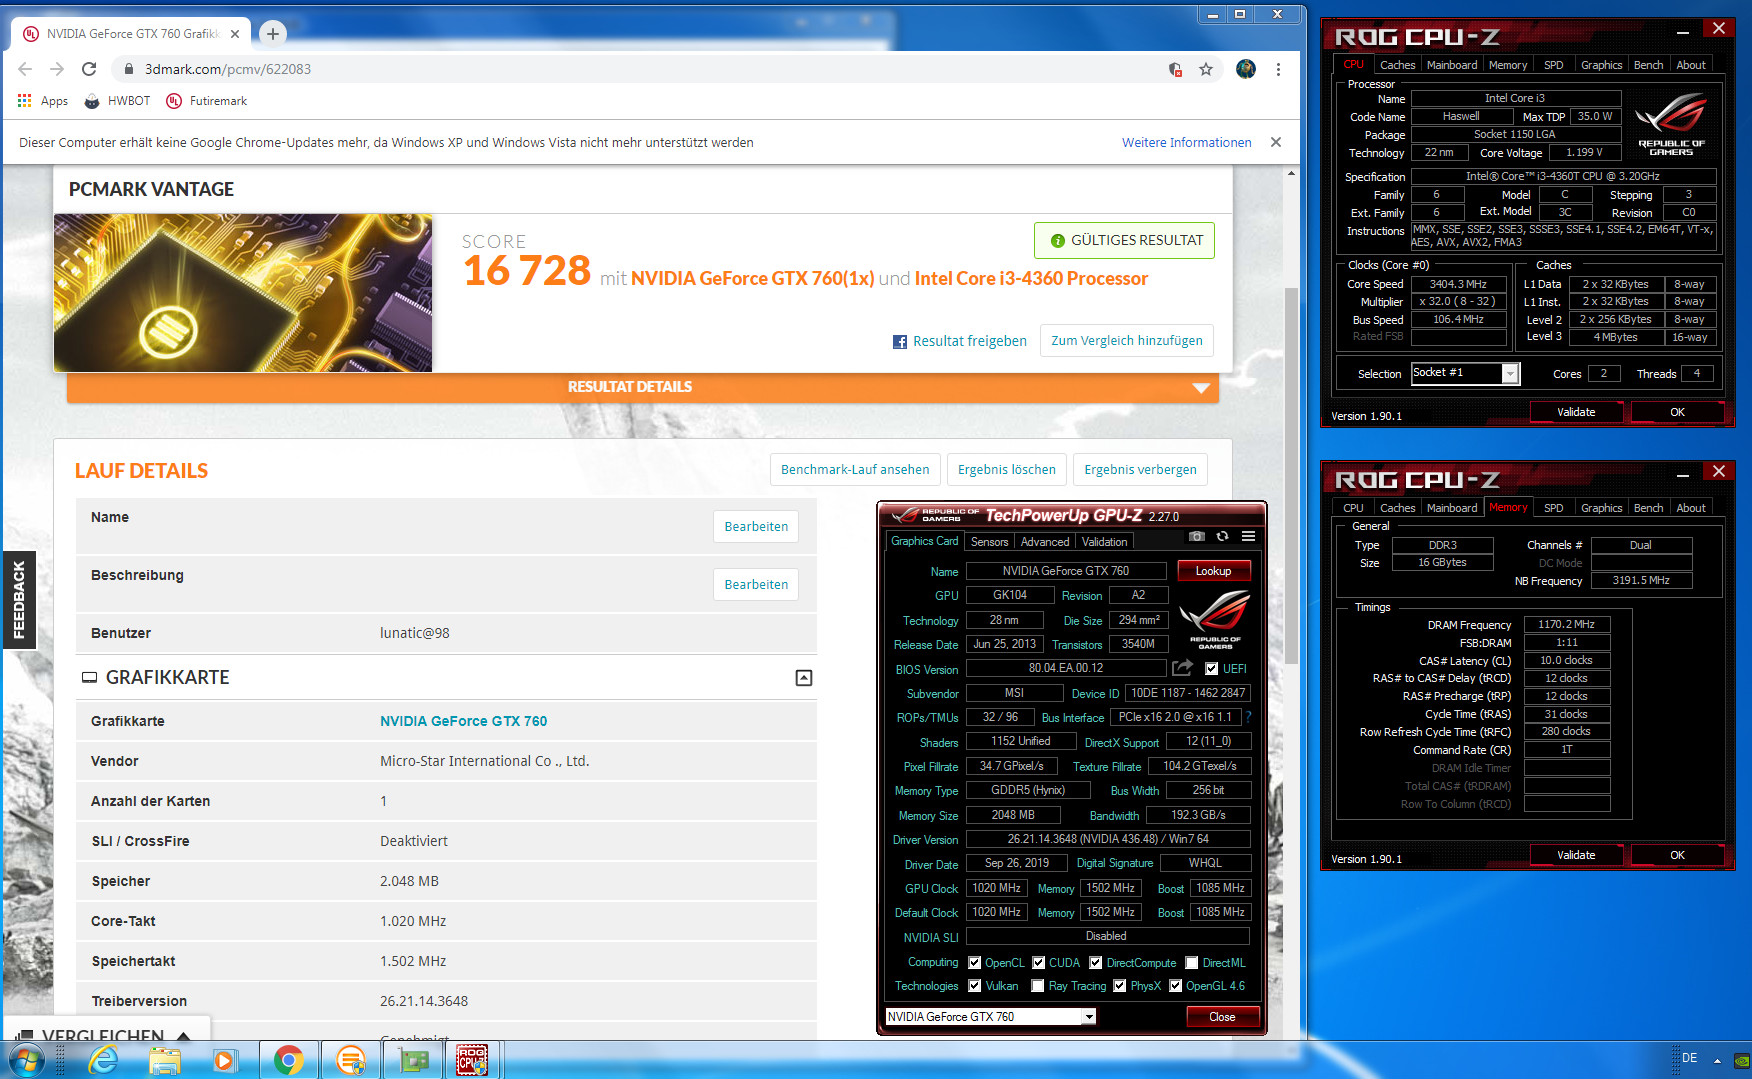Reload the 3DMark page
The image size is (1752, 1079).
point(89,69)
